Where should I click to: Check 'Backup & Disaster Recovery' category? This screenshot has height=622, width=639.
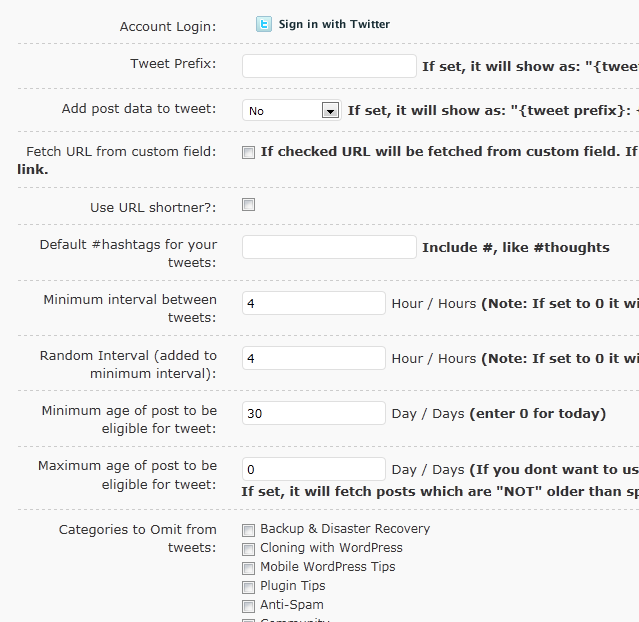click(249, 530)
